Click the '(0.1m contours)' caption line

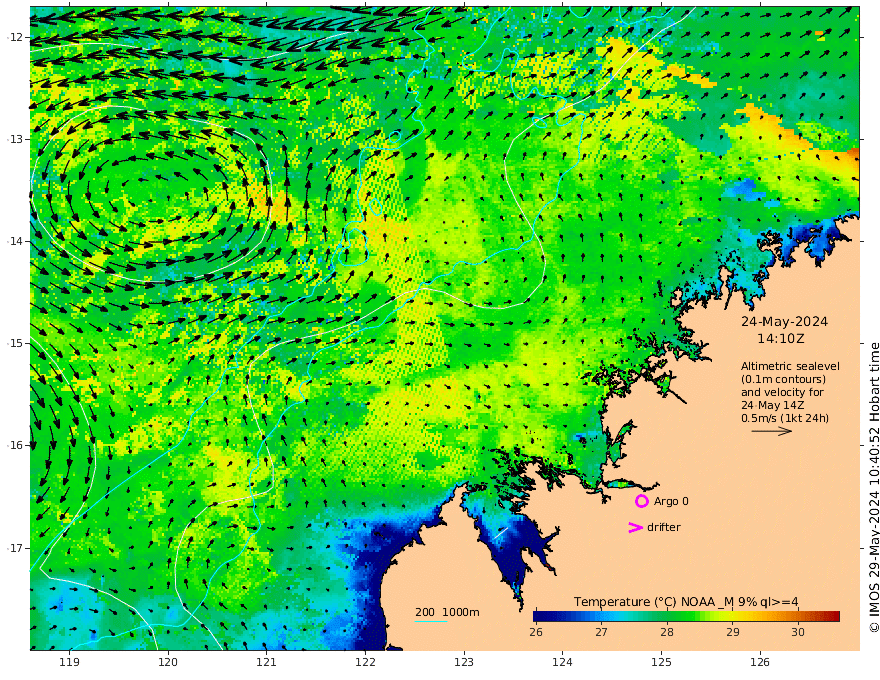(x=783, y=379)
